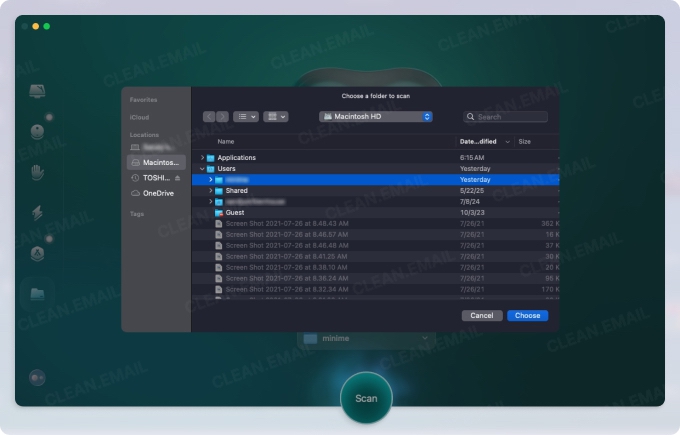Expand the selected highlighted user folder
Image resolution: width=680 pixels, height=435 pixels.
[x=210, y=180]
